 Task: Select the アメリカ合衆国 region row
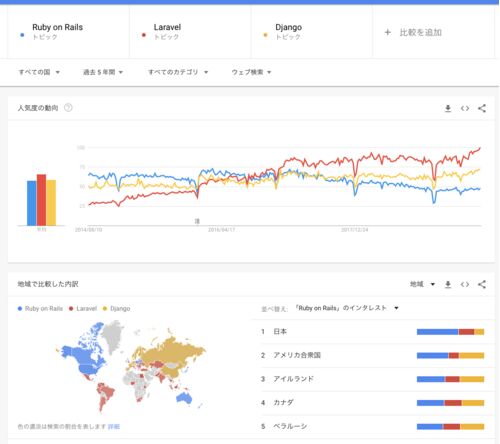click(373, 355)
